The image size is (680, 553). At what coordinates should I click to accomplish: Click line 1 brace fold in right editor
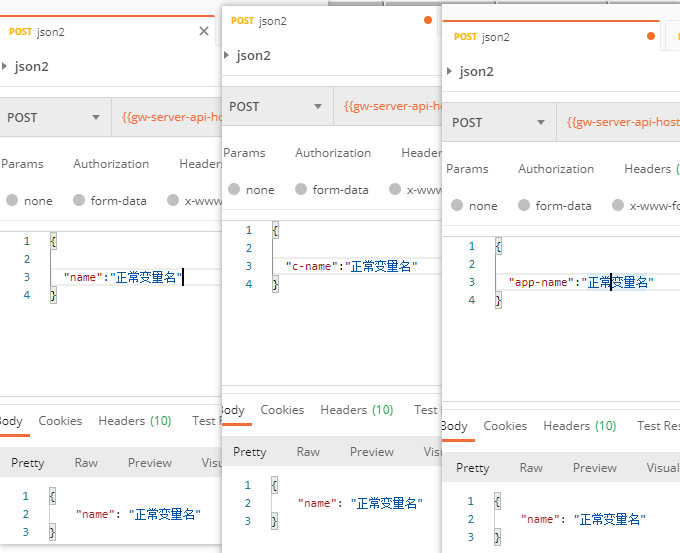498,246
